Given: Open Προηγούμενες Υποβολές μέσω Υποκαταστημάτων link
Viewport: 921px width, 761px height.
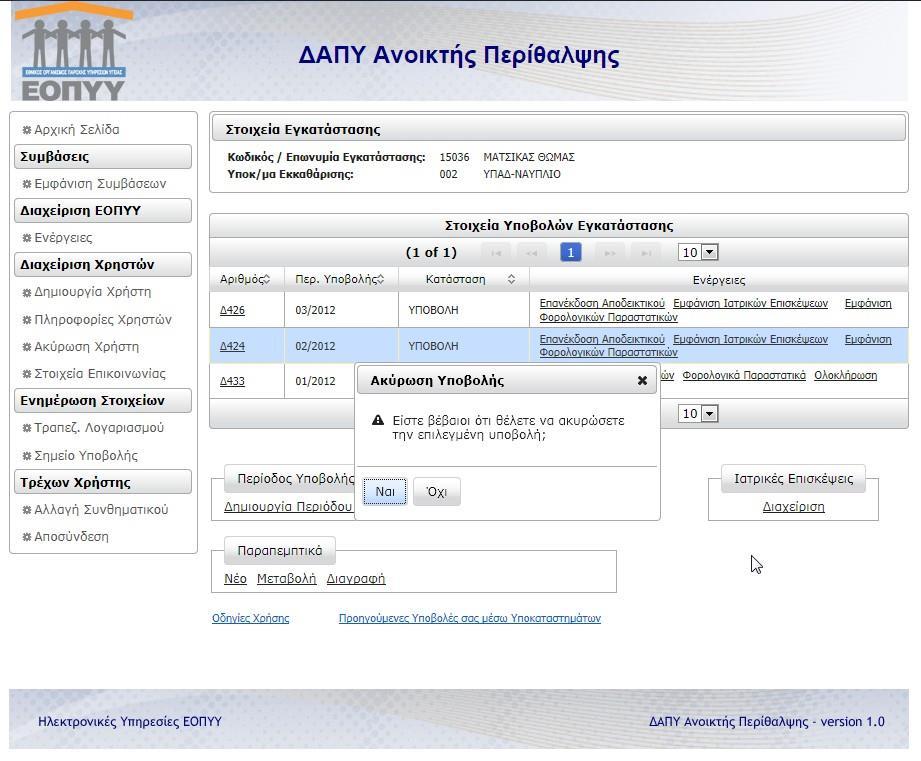Looking at the screenshot, I should click(x=469, y=618).
